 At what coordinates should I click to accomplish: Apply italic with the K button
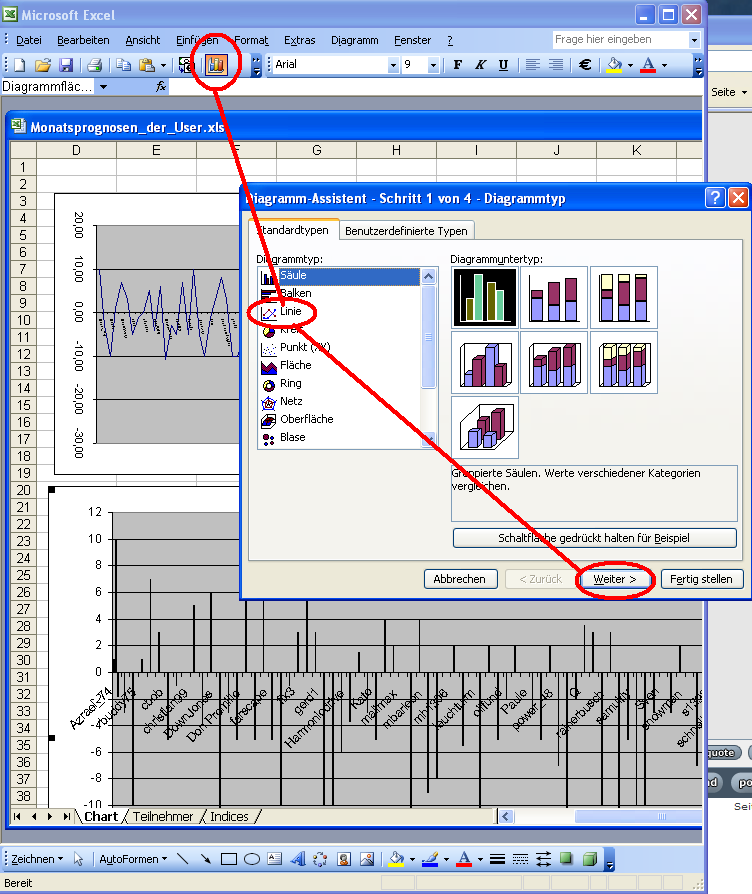click(x=480, y=64)
